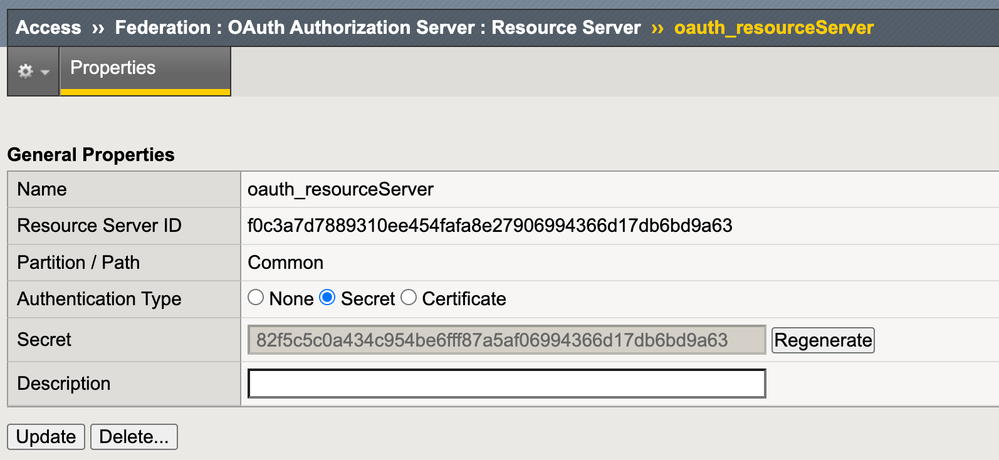The height and width of the screenshot is (460, 999).
Task: Click inside the Secret value field
Action: coord(506,340)
